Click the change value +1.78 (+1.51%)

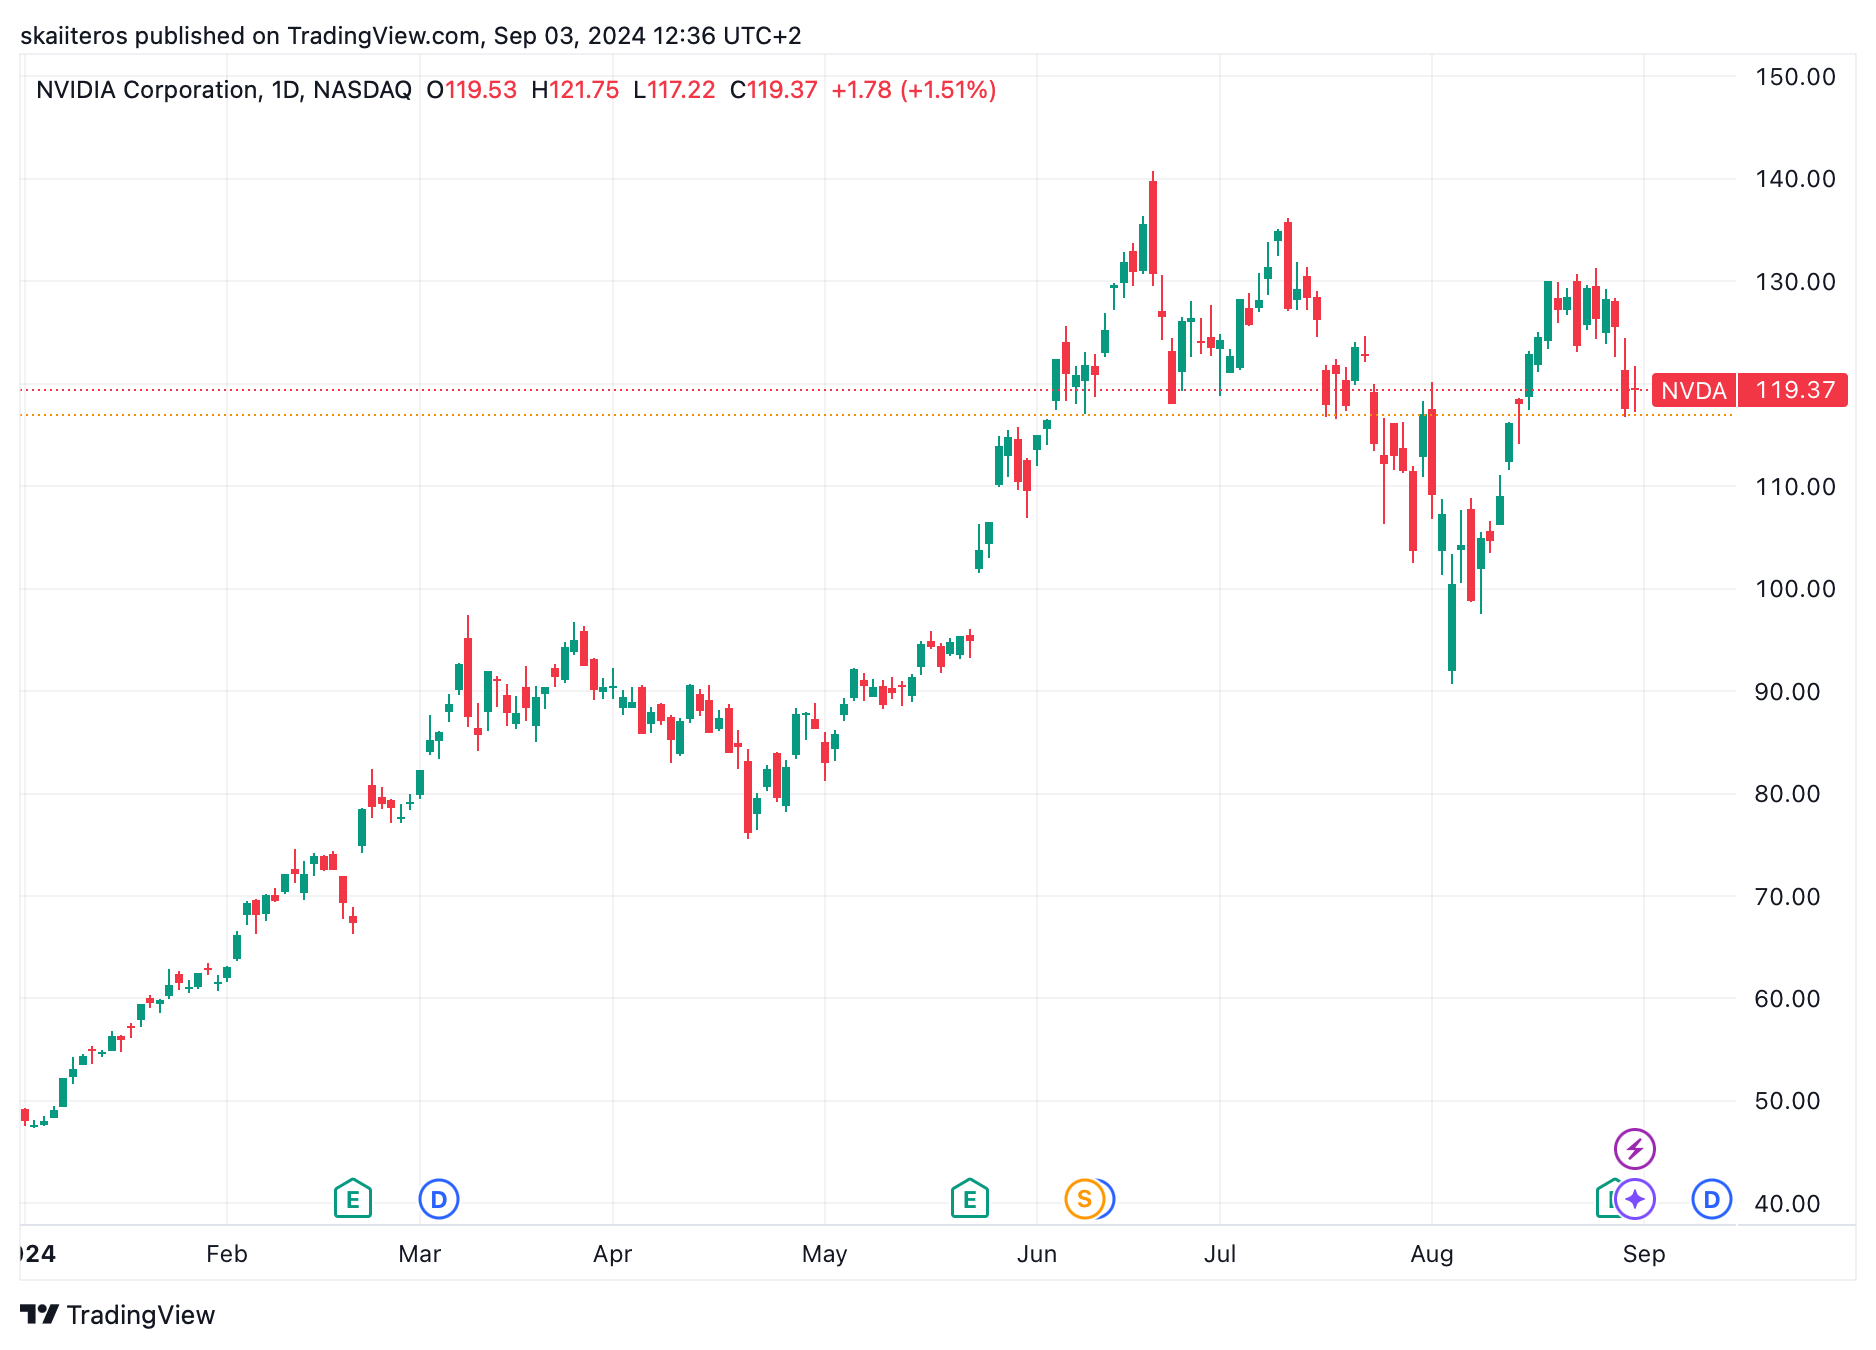point(914,90)
